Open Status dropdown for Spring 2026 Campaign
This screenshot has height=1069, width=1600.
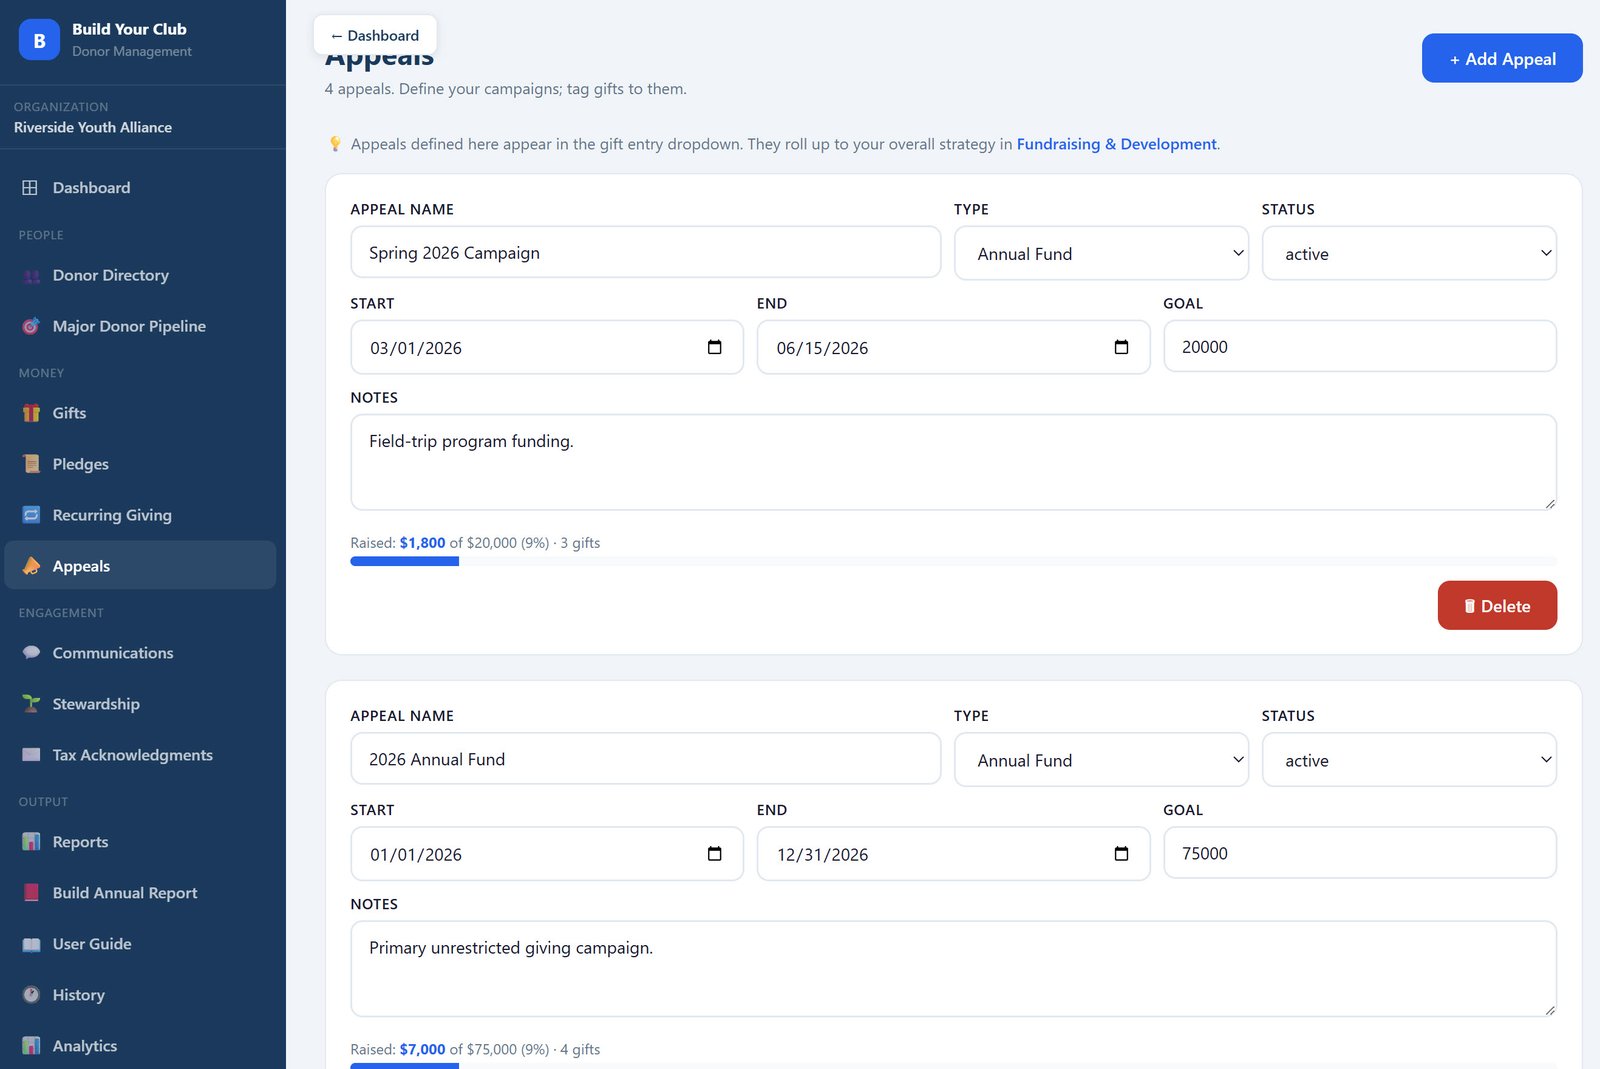(x=1409, y=253)
